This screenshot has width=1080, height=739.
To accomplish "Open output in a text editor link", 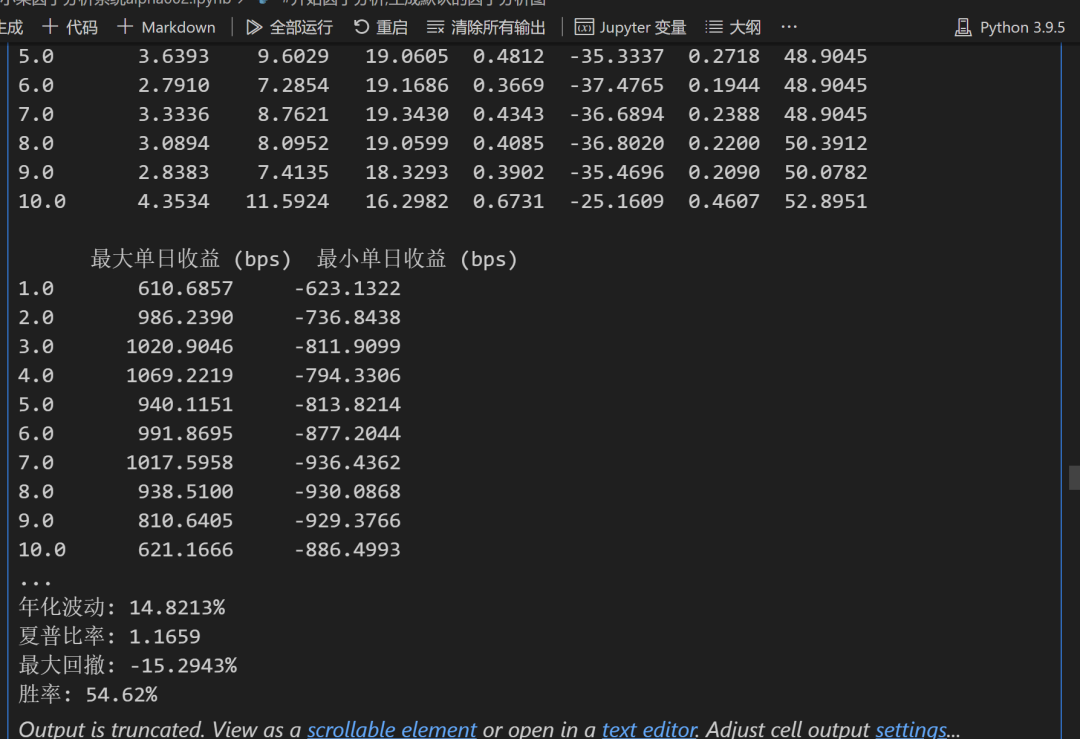I will pos(650,729).
